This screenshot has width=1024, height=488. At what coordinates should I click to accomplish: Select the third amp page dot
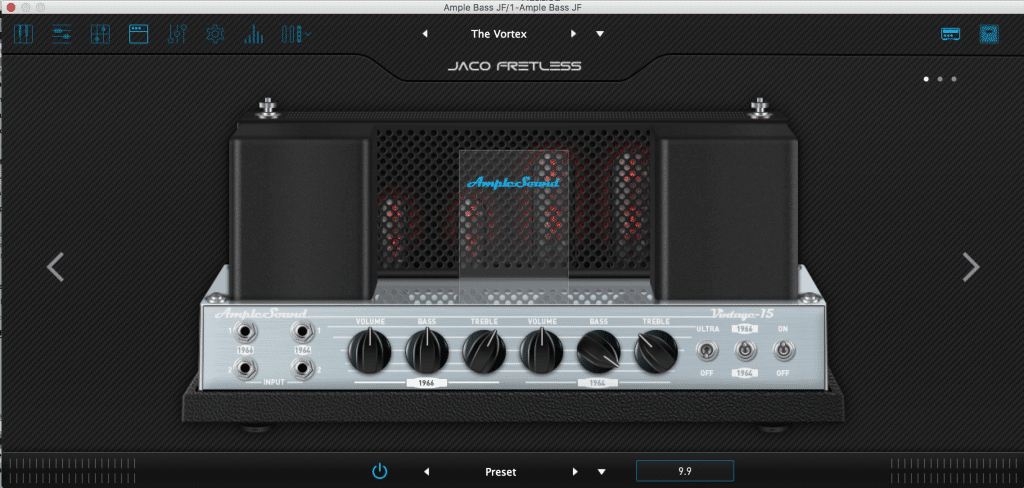click(954, 79)
